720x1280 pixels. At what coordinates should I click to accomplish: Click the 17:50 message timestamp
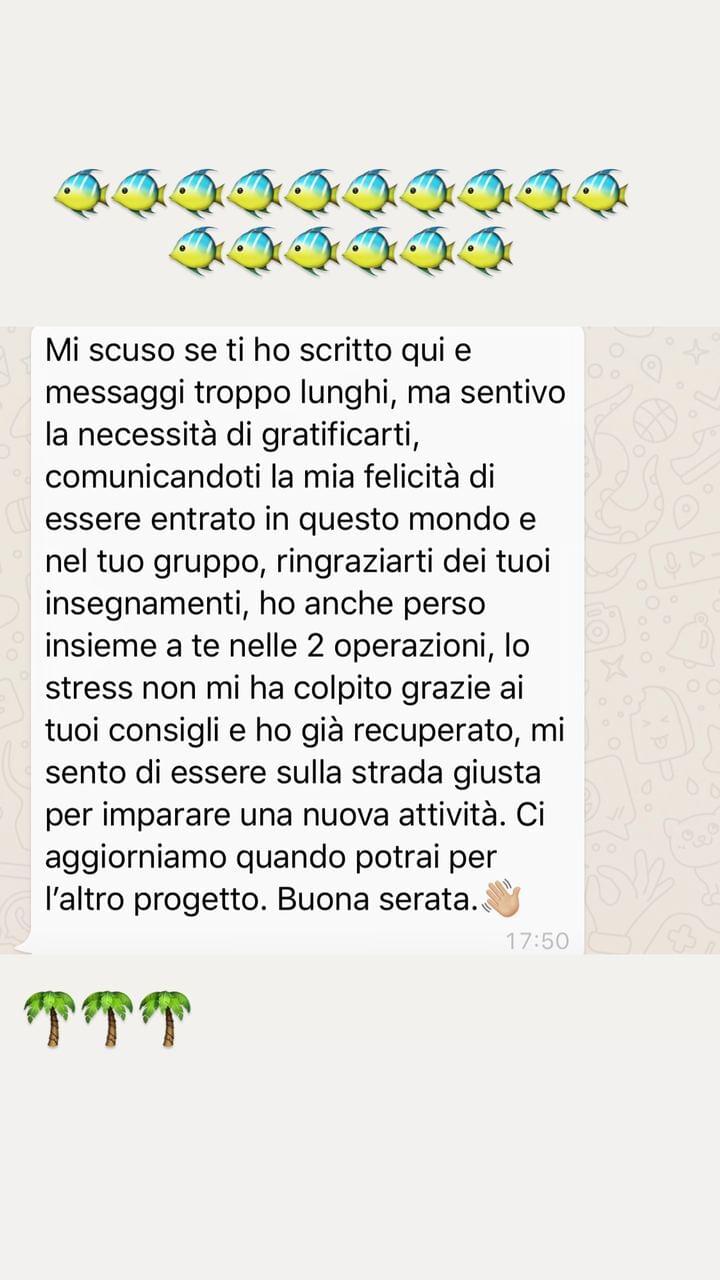point(537,941)
